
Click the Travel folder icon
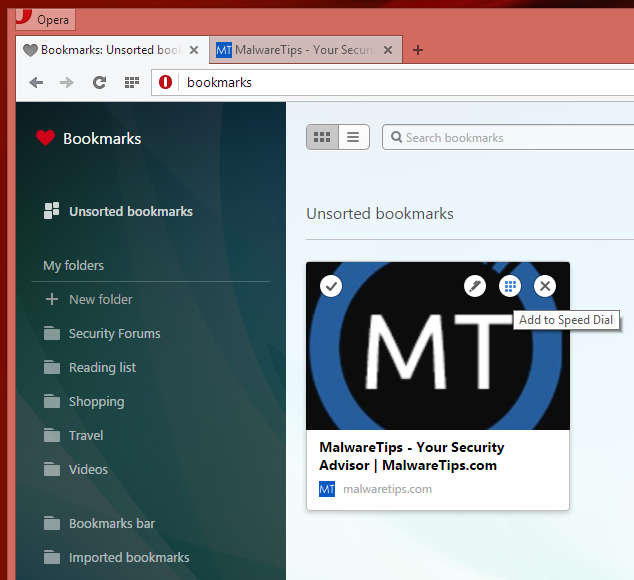(x=52, y=435)
